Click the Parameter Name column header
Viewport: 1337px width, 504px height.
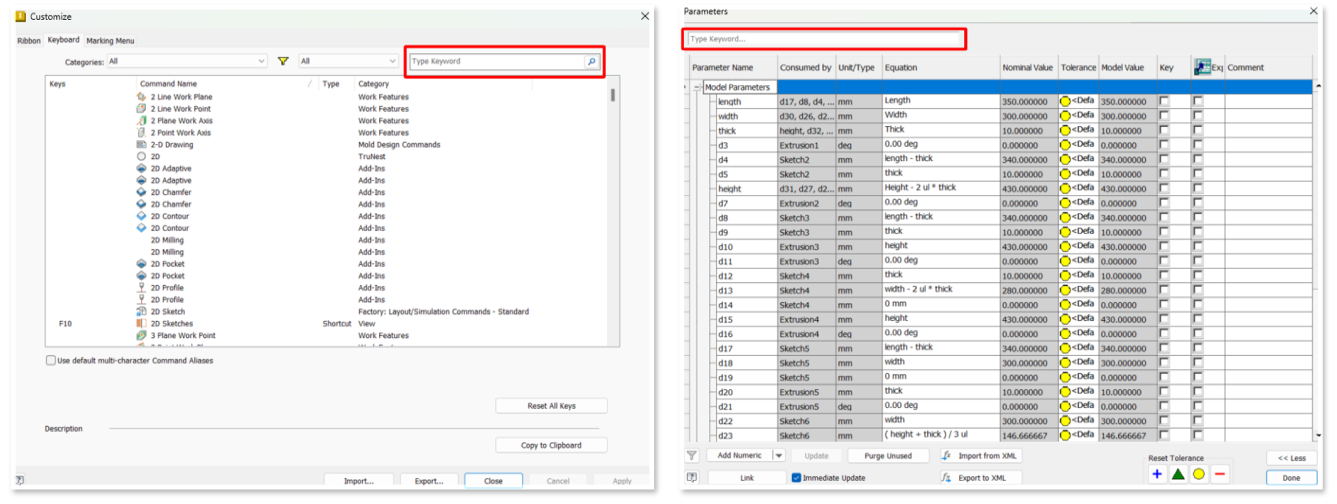click(x=732, y=67)
